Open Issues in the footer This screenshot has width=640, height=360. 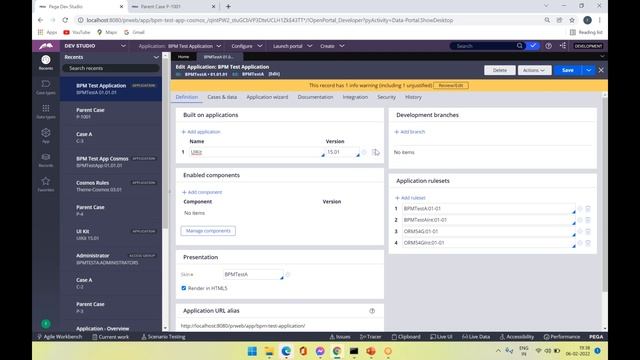click(340, 337)
